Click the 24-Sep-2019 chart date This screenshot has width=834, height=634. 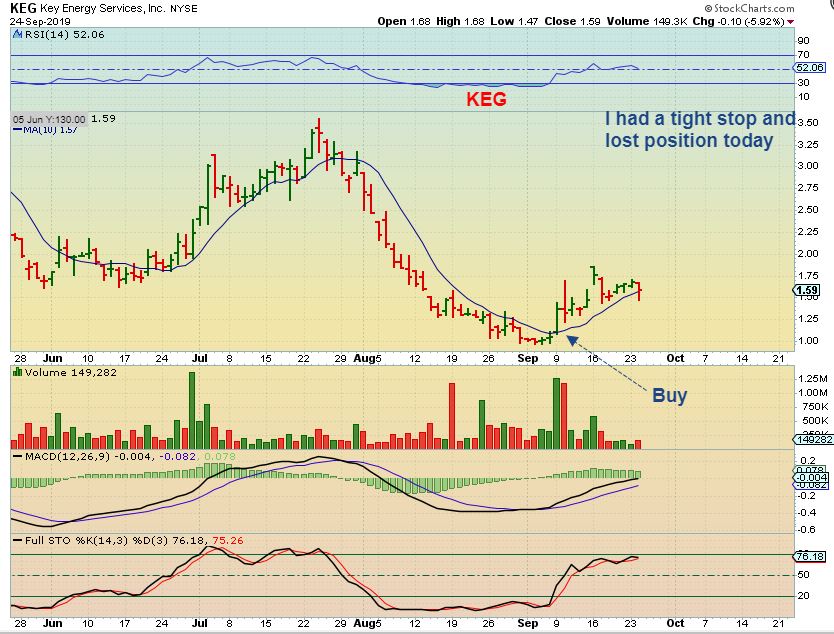click(x=40, y=22)
